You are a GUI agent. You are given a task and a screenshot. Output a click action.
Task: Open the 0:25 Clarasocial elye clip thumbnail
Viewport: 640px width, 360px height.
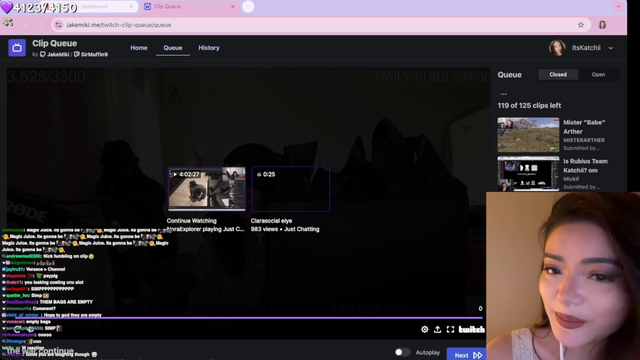(291, 189)
